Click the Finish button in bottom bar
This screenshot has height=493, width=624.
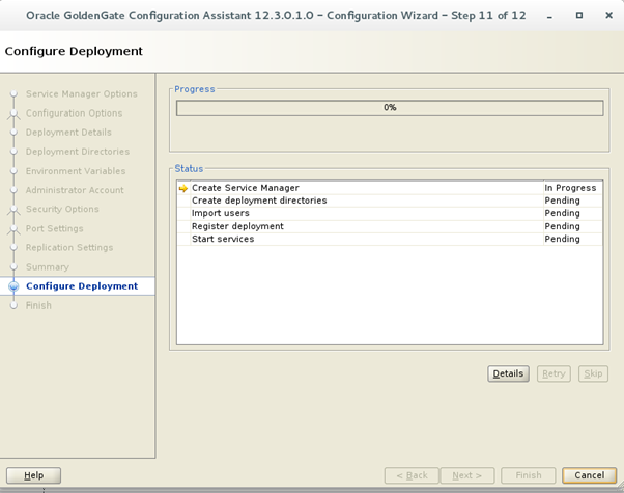pos(528,475)
